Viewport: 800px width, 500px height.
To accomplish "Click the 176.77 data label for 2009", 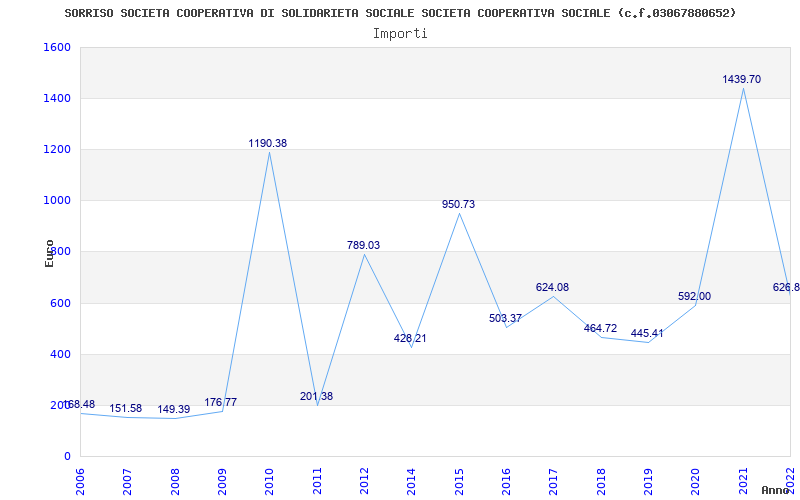I will (x=220, y=402).
